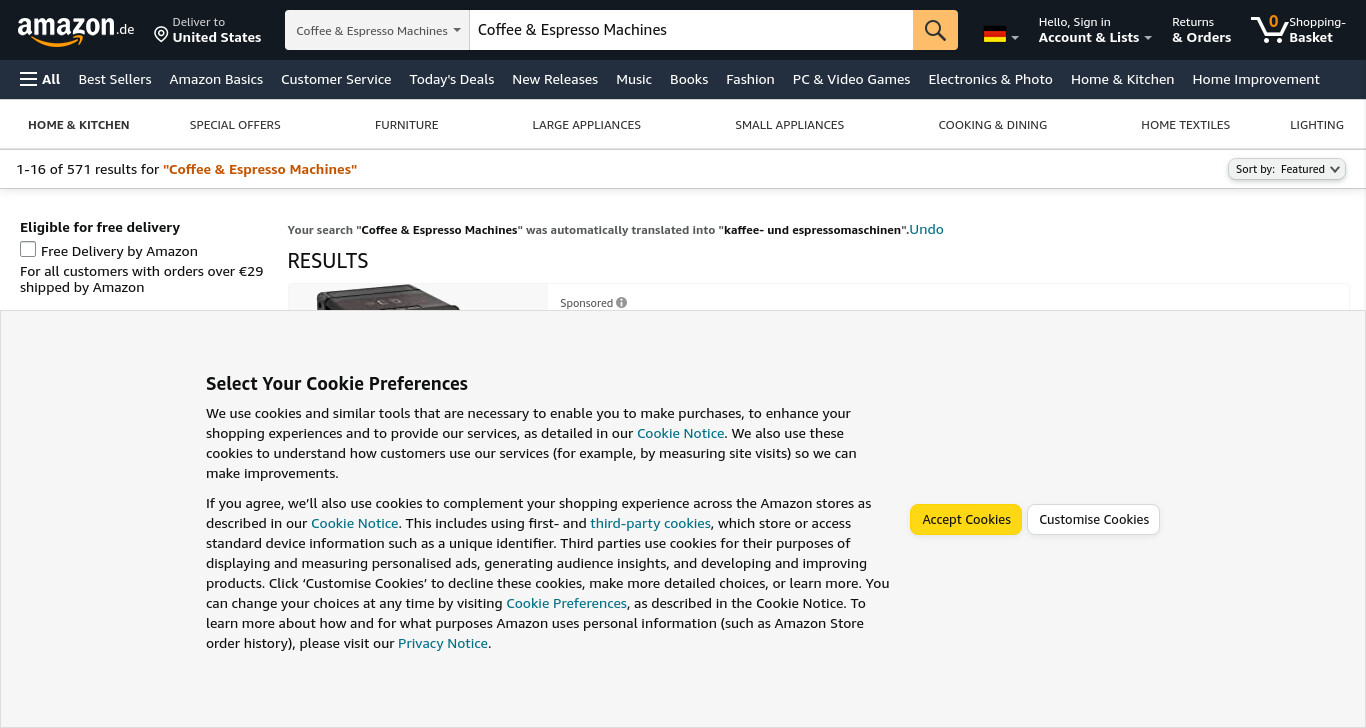Open Best Sellers in navigation bar
The image size is (1366, 728).
(115, 79)
